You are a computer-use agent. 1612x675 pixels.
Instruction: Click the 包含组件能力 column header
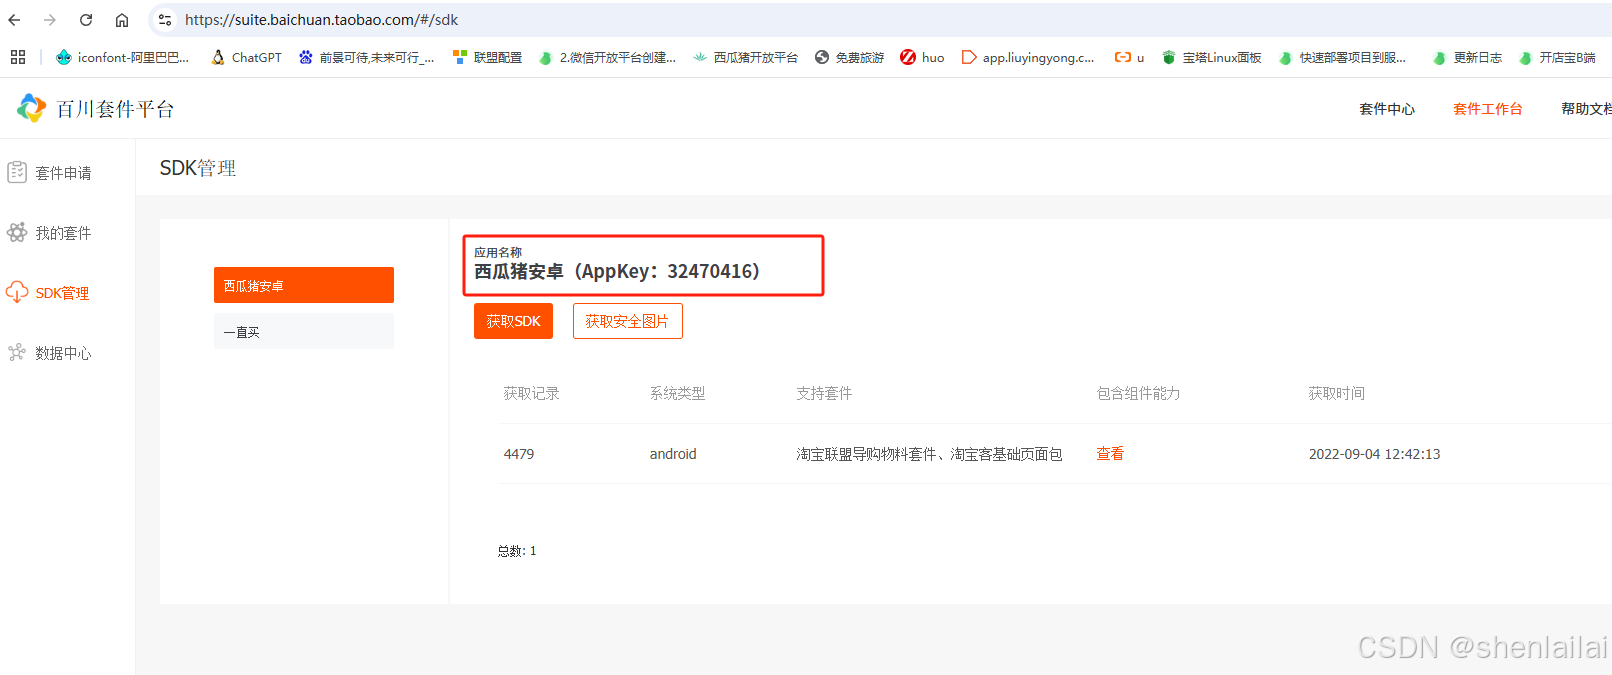point(1138,393)
